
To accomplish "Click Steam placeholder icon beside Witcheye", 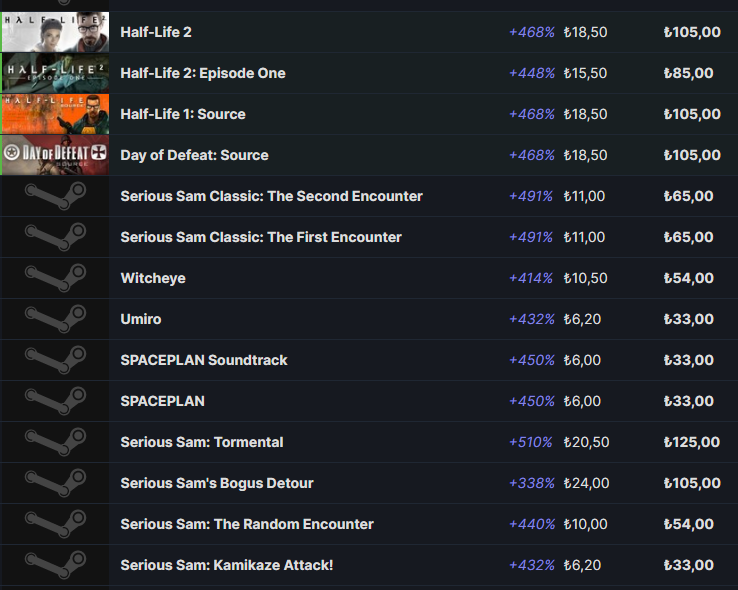I will 56,278.
